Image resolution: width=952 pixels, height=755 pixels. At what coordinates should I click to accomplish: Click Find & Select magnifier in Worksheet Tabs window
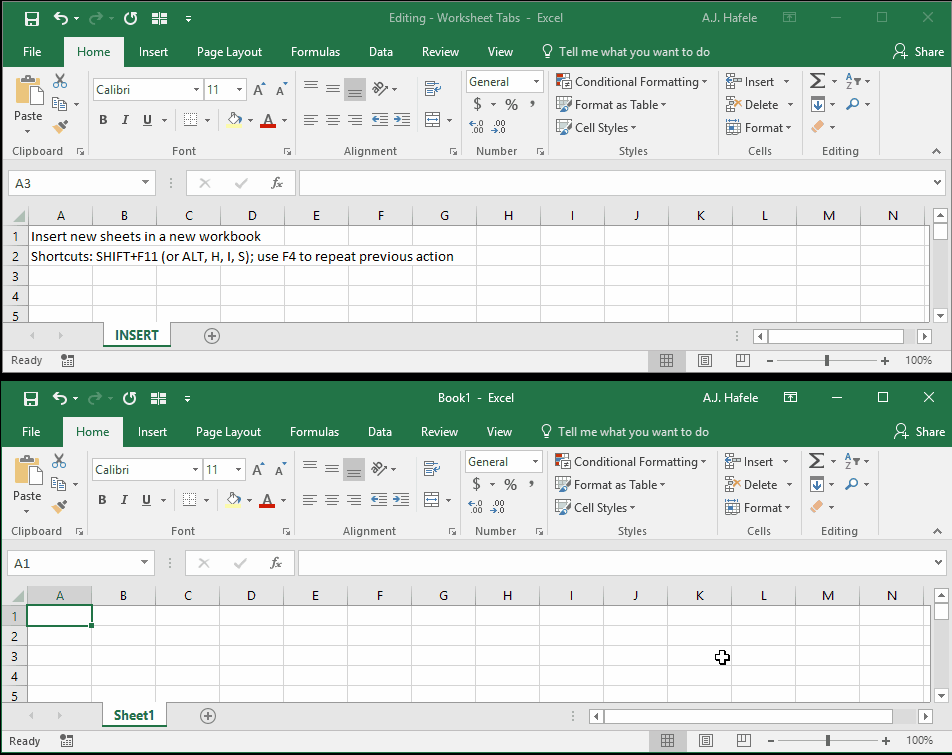click(x=853, y=104)
